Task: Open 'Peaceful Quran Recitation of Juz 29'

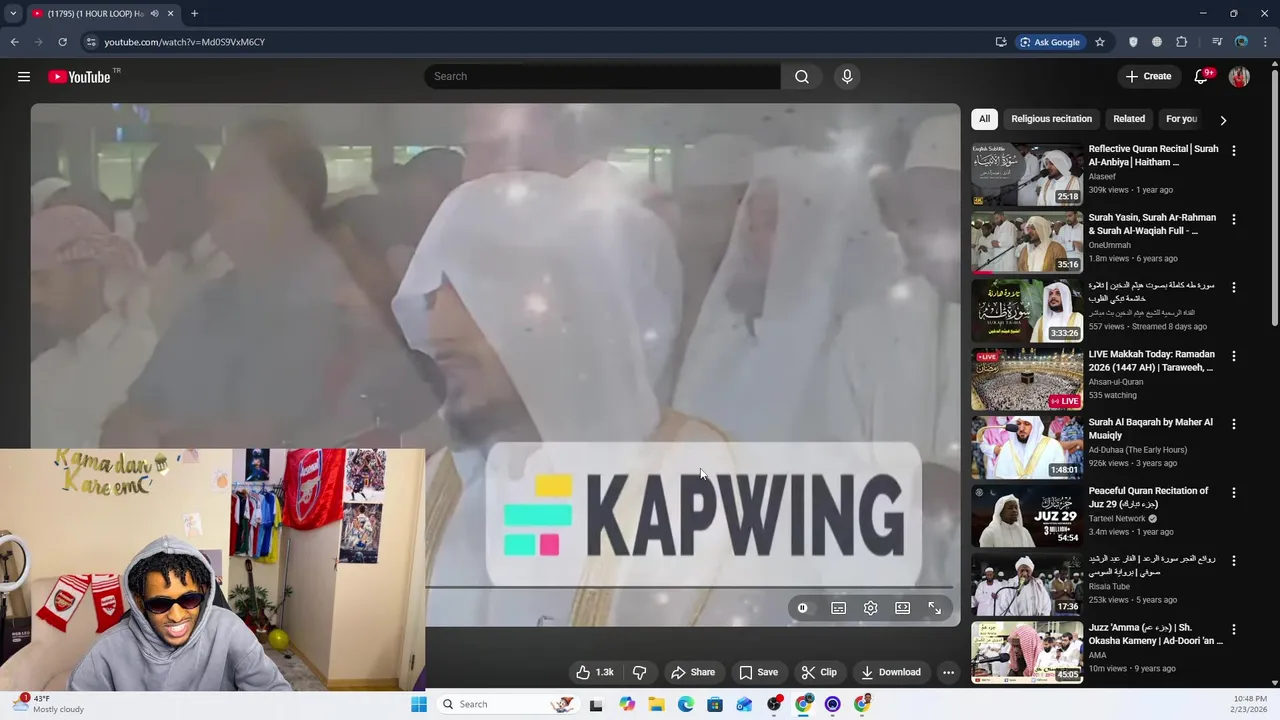Action: click(1148, 497)
